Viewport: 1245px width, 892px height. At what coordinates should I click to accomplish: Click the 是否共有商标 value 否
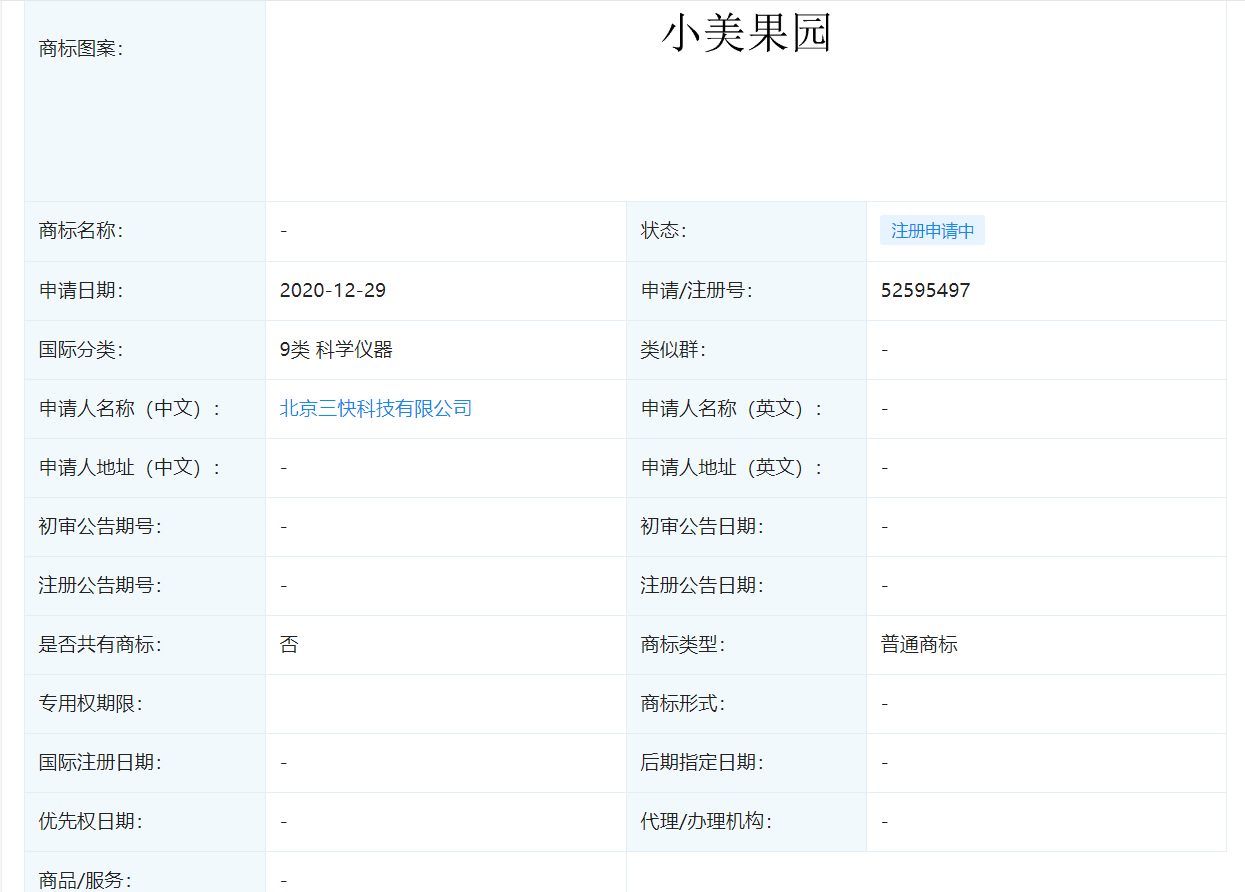[x=289, y=644]
